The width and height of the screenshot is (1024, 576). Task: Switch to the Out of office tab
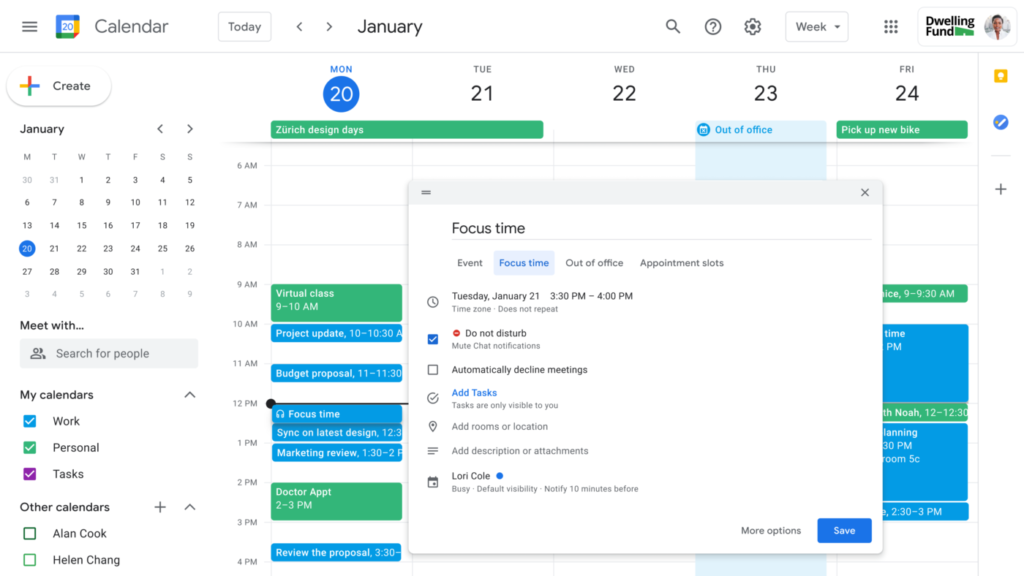point(594,262)
